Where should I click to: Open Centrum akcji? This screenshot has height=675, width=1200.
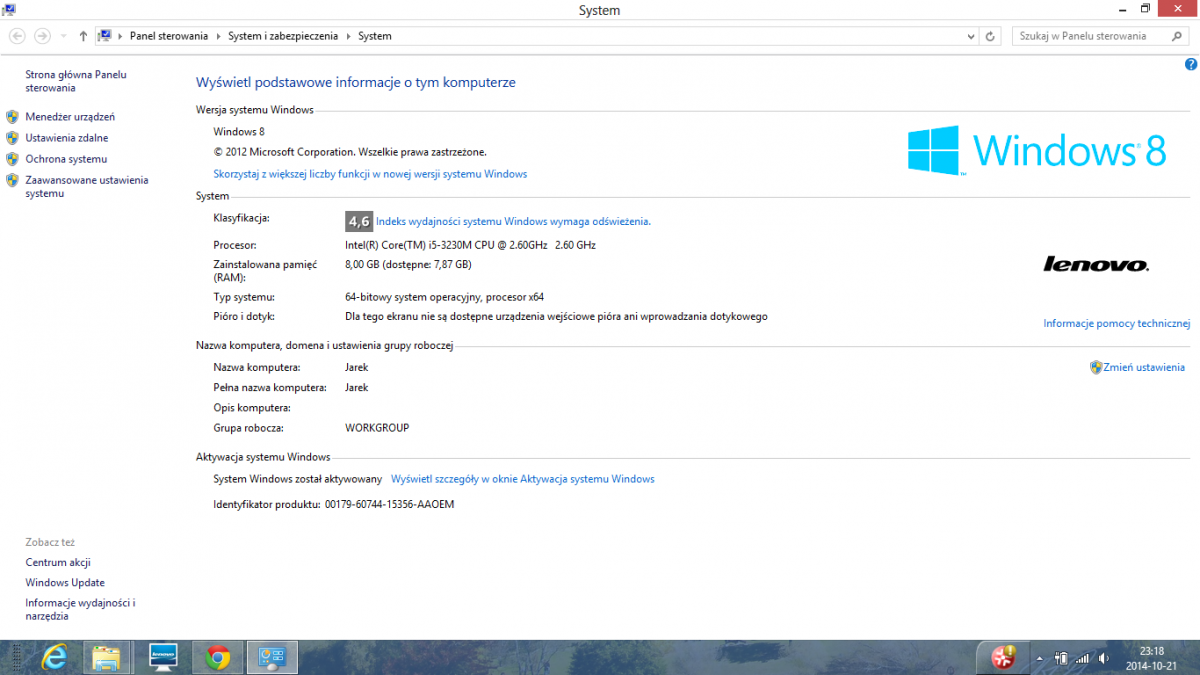[x=58, y=562]
